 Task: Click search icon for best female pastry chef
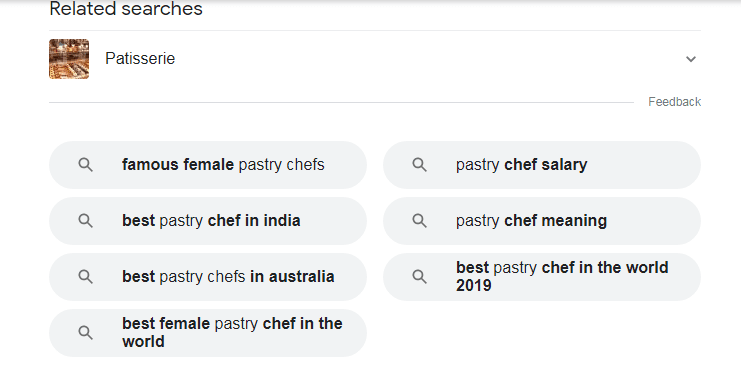pos(86,333)
